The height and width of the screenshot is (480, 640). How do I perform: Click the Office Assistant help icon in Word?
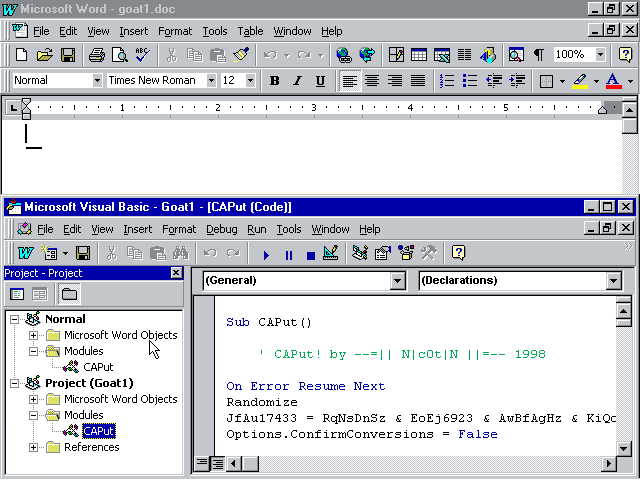[625, 55]
